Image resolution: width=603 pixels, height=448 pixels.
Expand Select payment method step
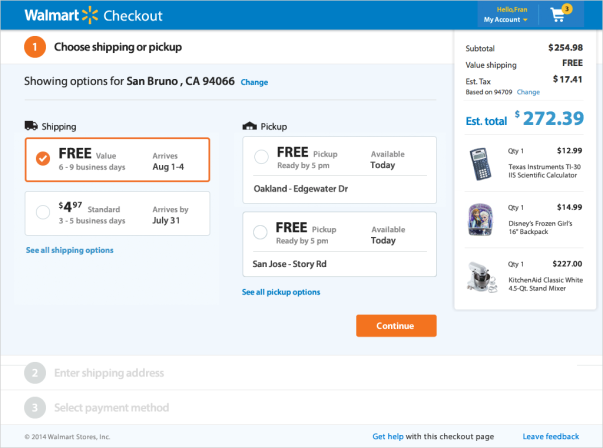pyautogui.click(x=111, y=407)
